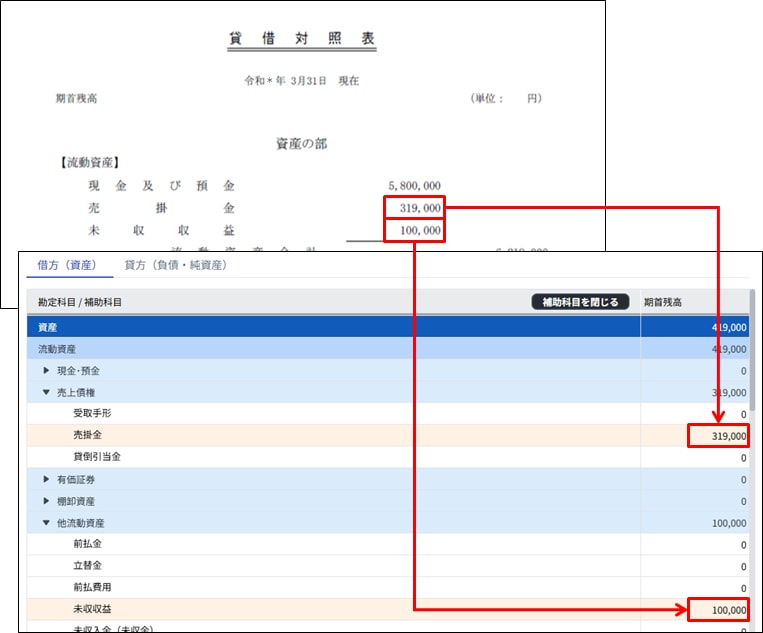Click the 前払費用 balance cell

pos(696,588)
